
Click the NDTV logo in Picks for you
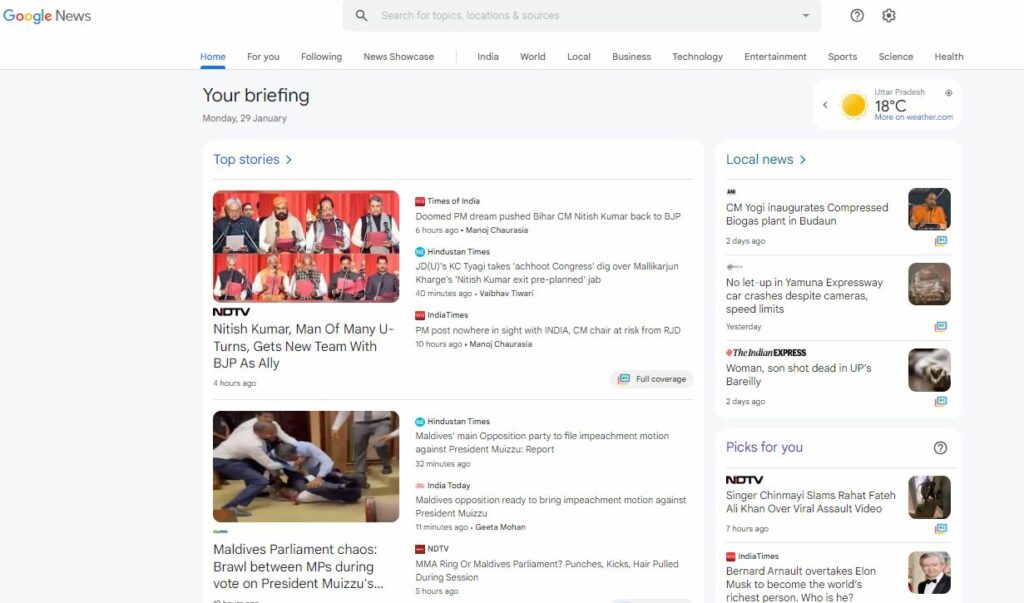click(x=744, y=480)
